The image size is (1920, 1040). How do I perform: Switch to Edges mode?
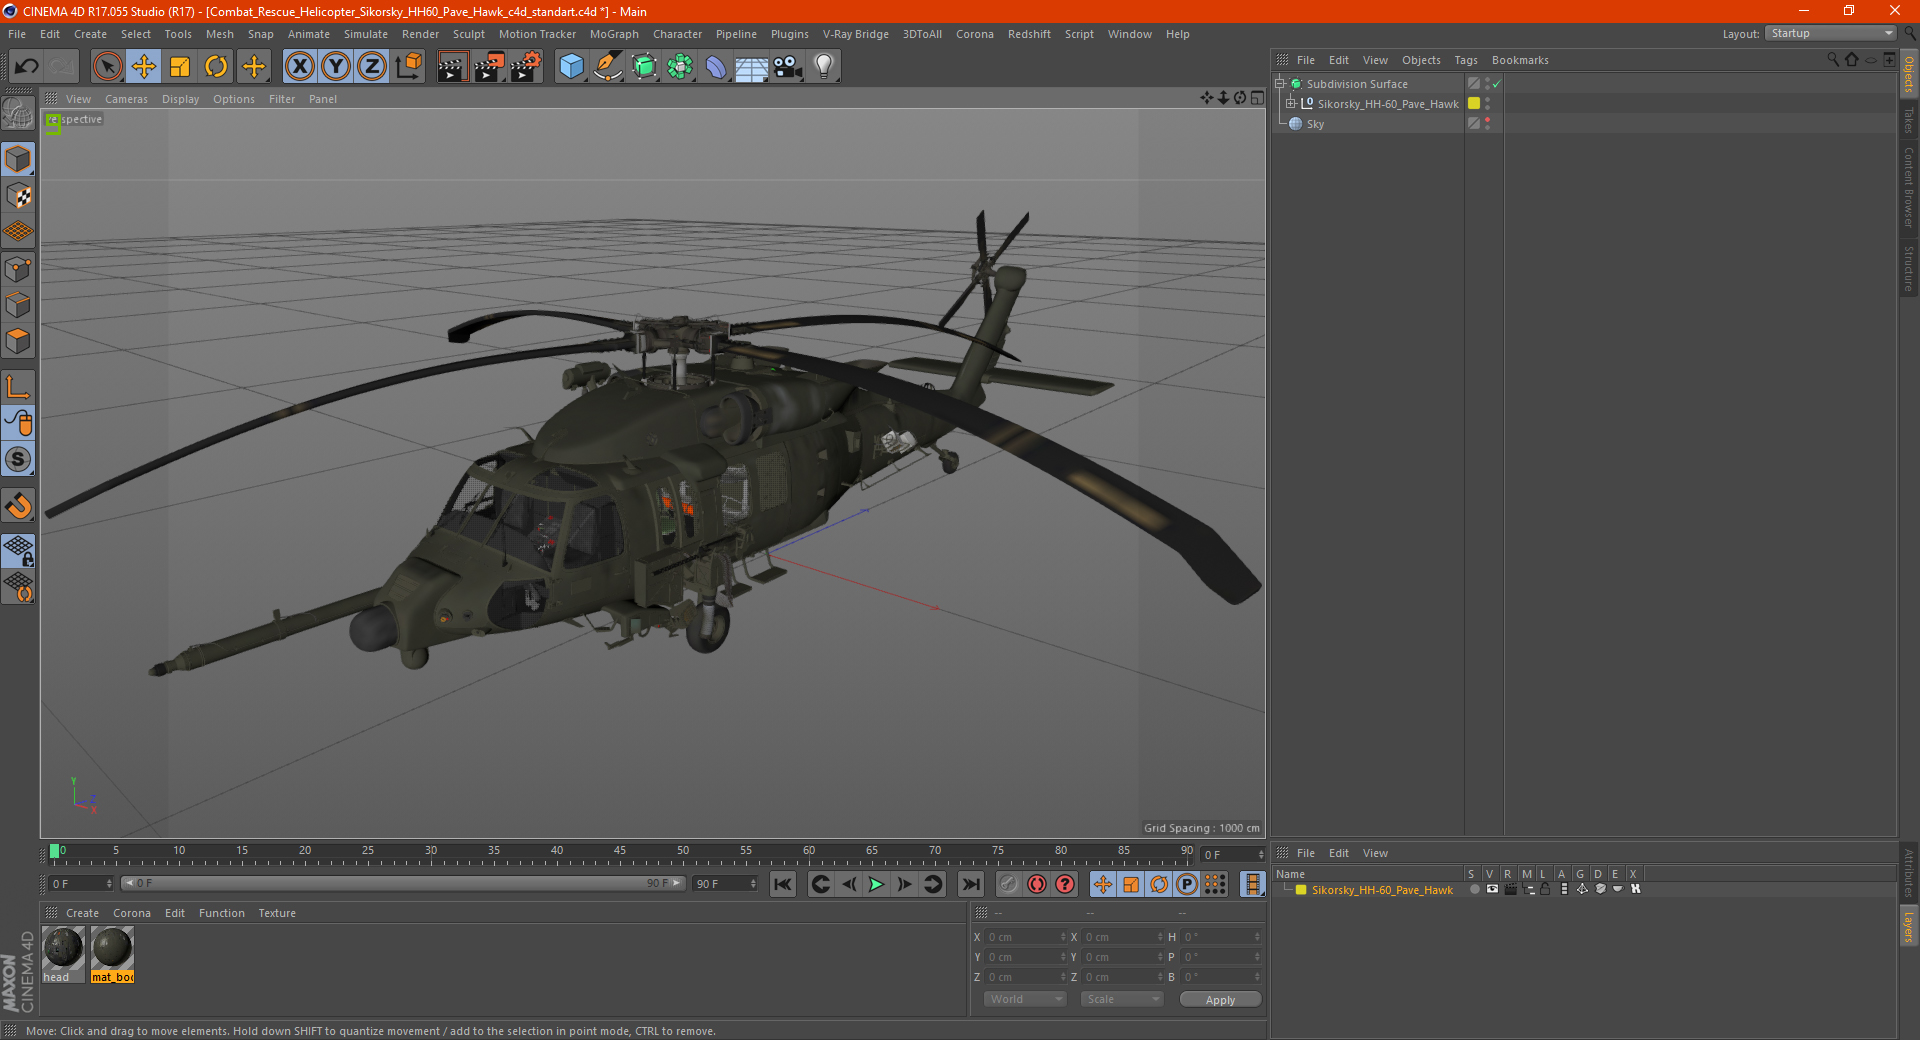[x=18, y=305]
